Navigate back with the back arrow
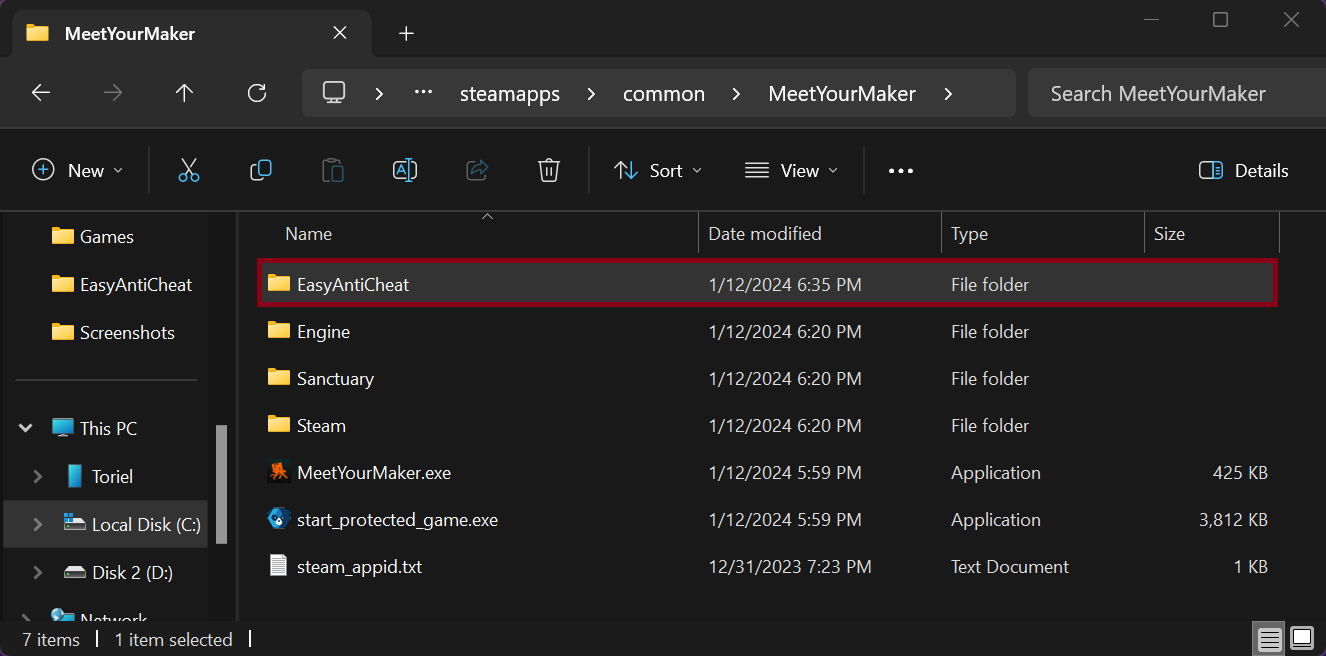Screen dimensions: 1326x656 point(41,93)
